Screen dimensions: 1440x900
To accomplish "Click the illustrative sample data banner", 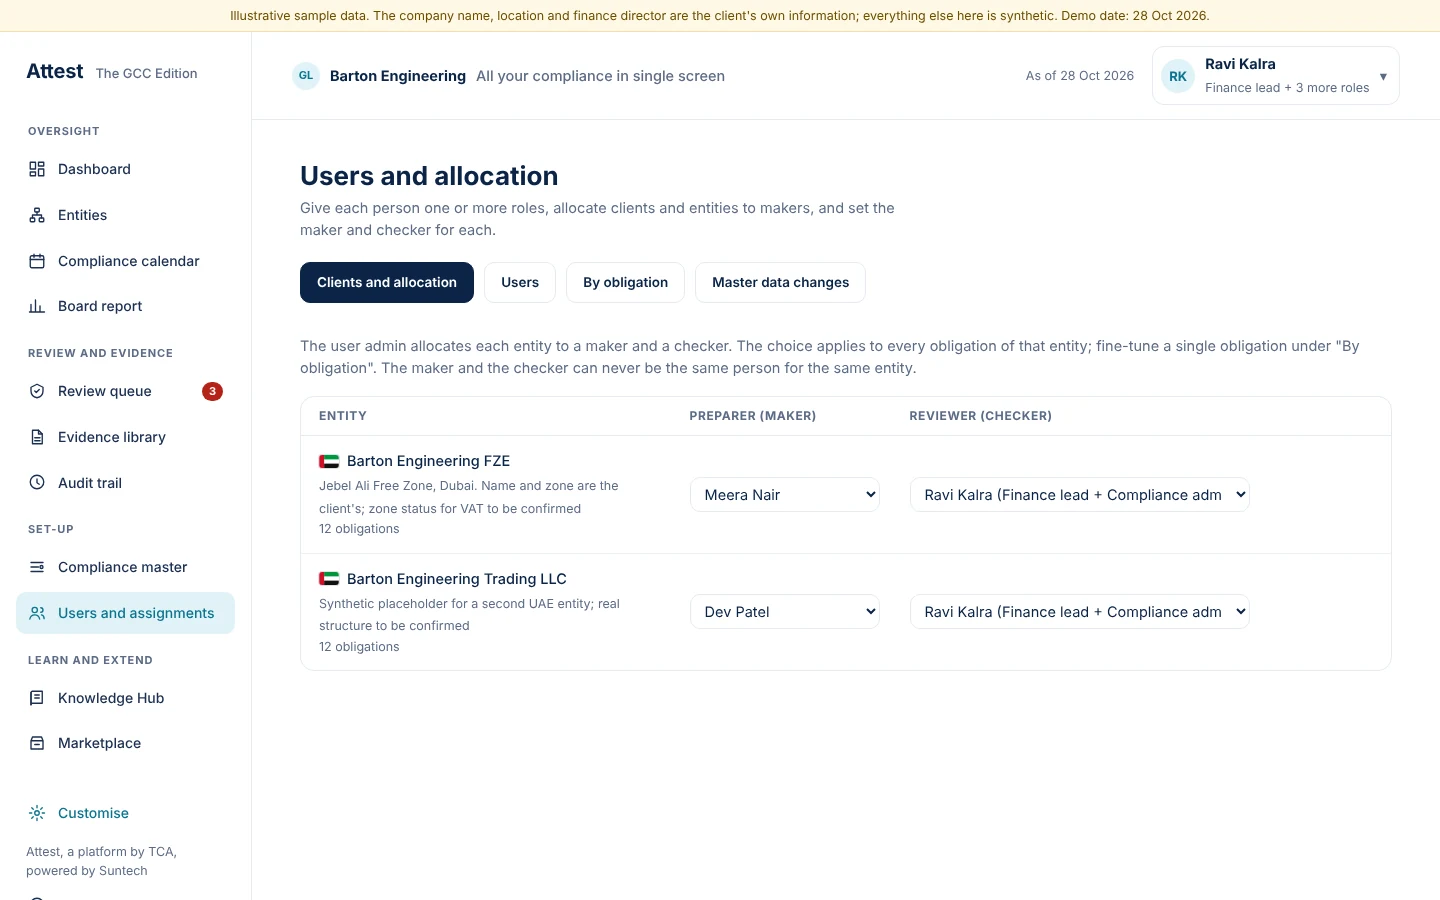I will point(720,16).
